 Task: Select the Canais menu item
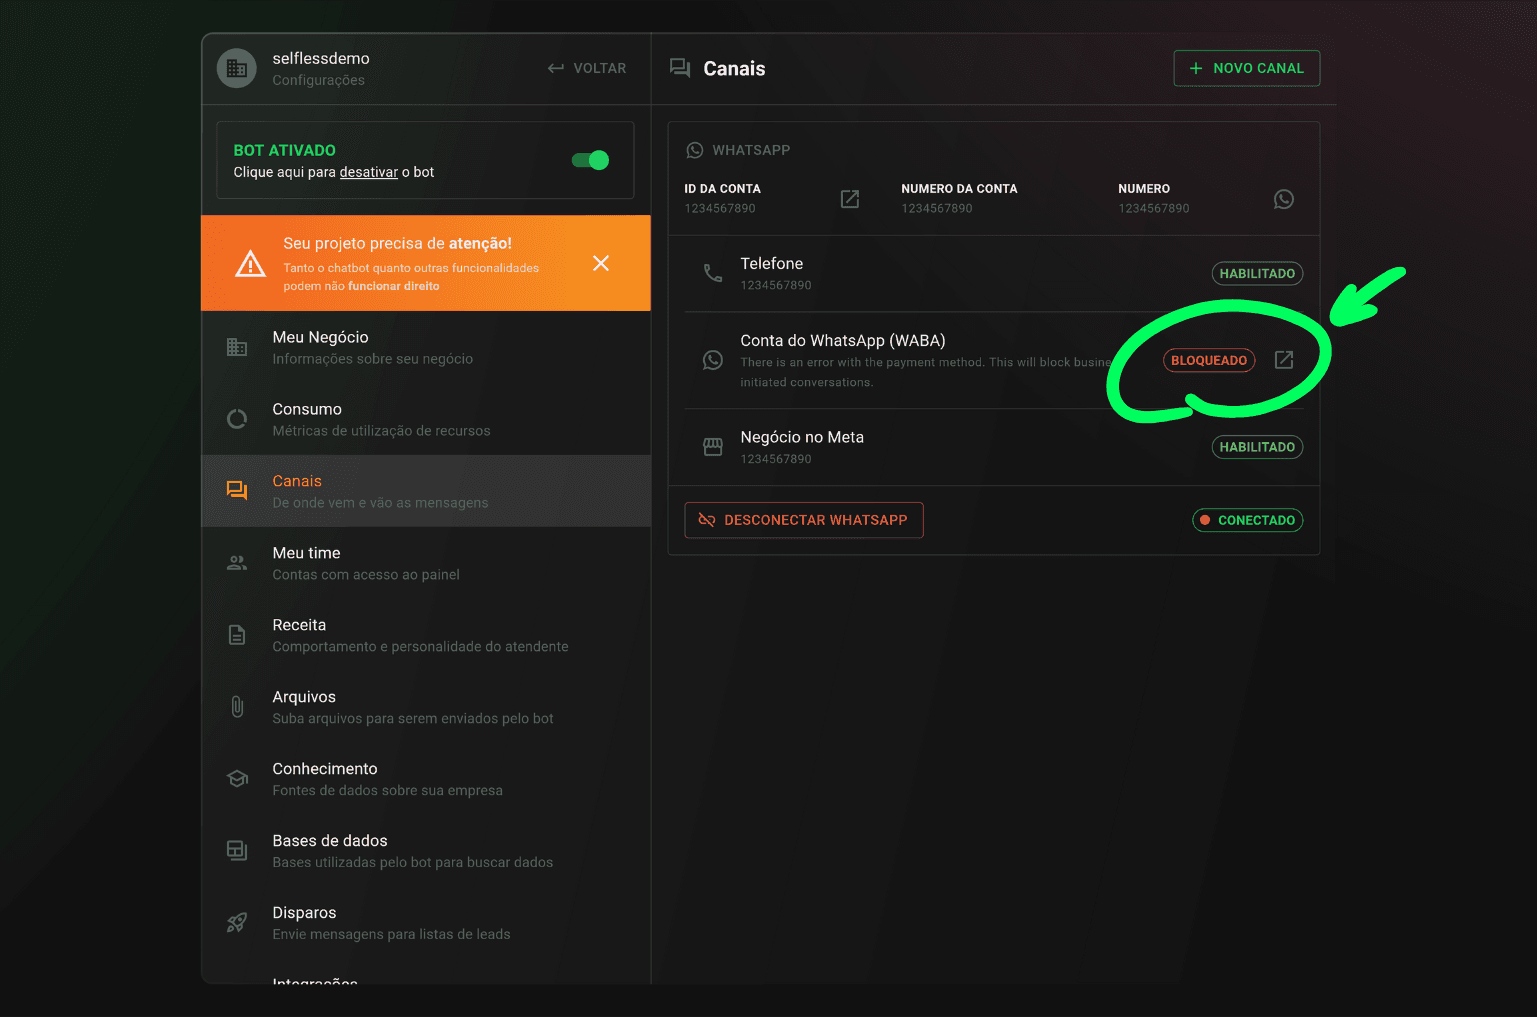pos(426,491)
